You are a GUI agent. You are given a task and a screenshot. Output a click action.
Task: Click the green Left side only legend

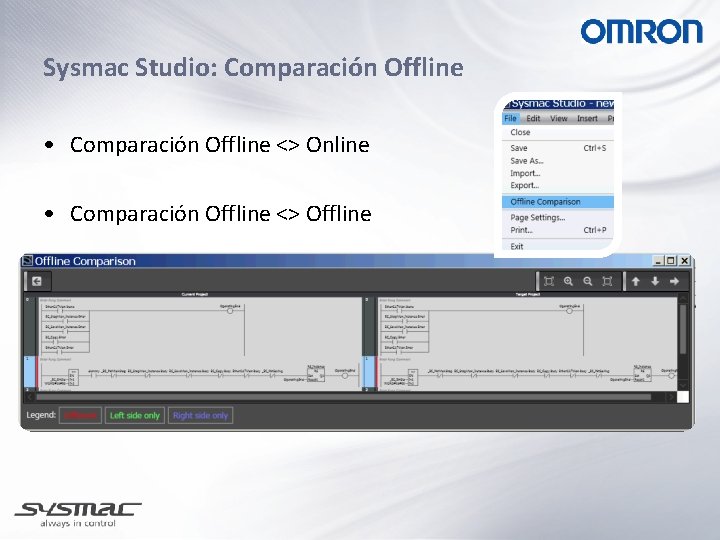[x=135, y=415]
